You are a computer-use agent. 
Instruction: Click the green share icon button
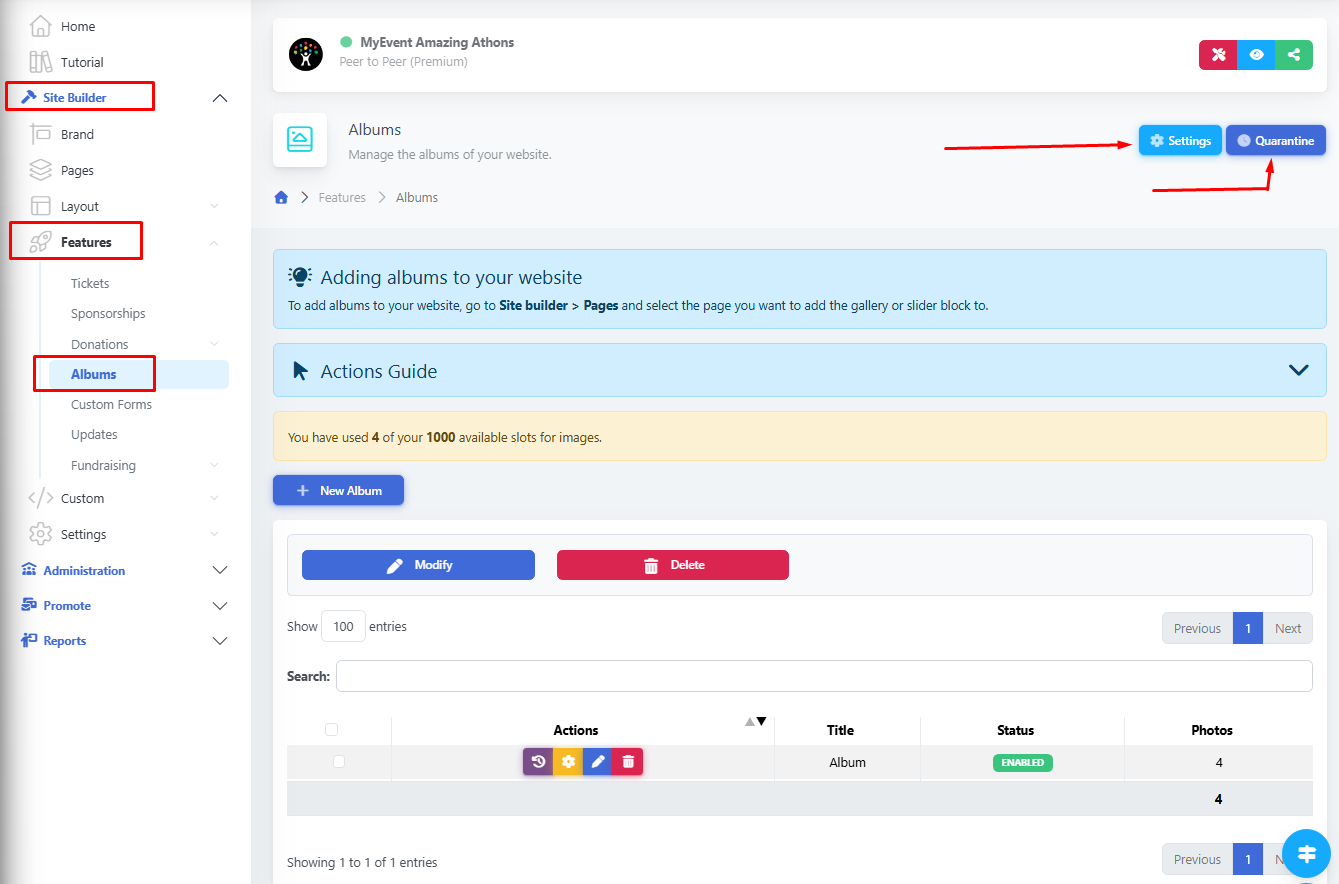tap(1294, 55)
